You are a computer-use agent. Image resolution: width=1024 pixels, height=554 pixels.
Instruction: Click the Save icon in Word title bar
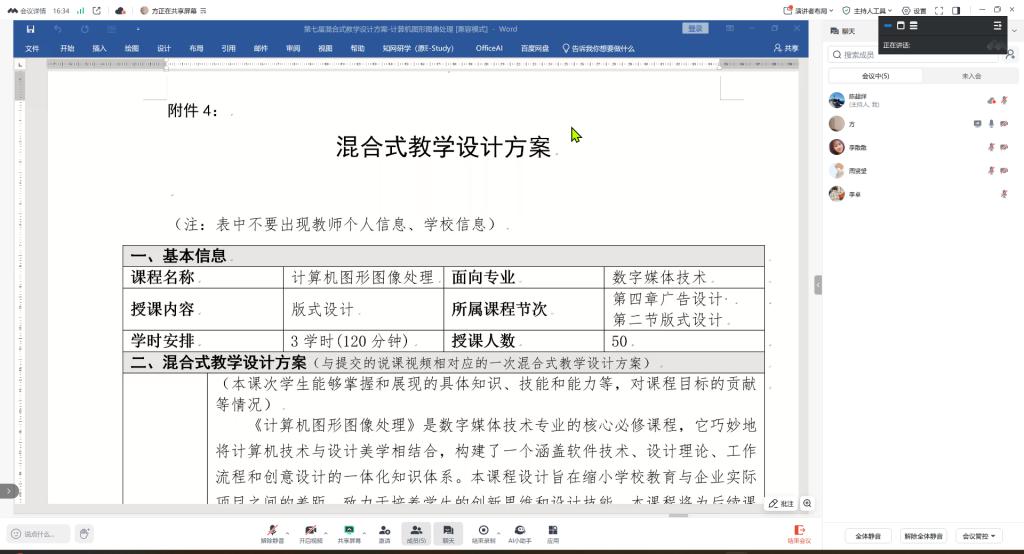30,29
